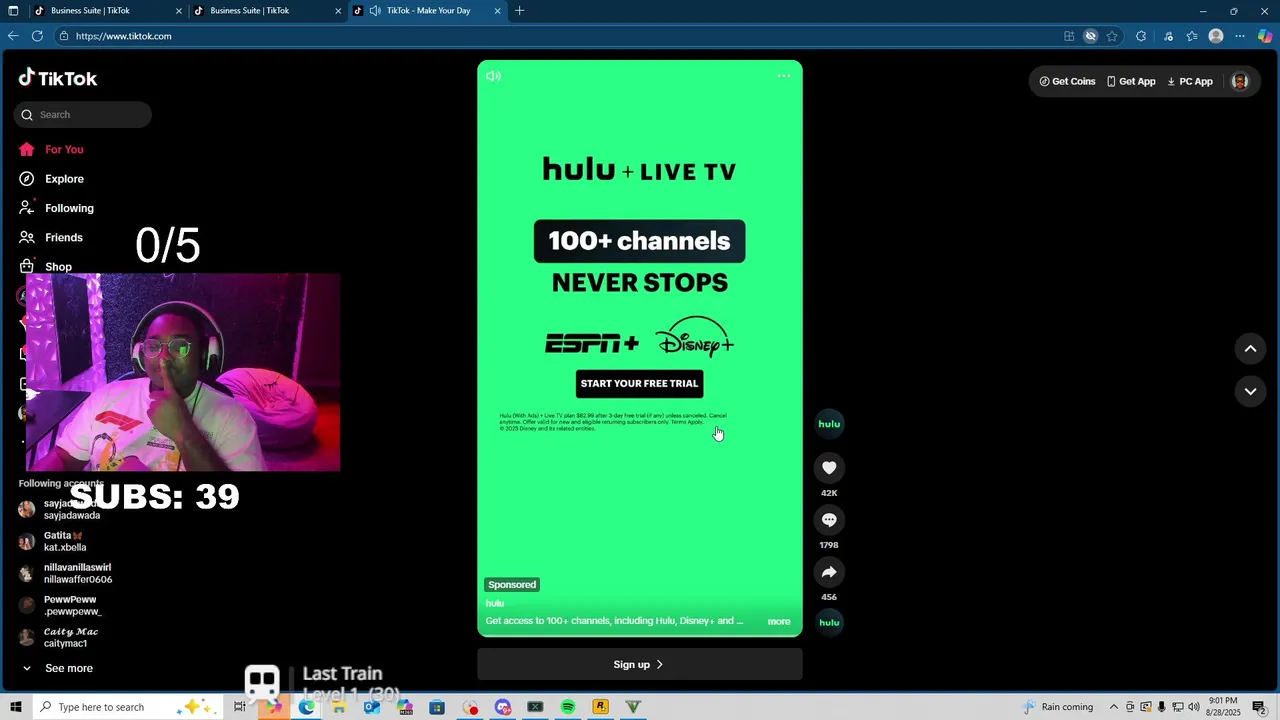Open the TikTok profile avatar menu

coord(1240,82)
